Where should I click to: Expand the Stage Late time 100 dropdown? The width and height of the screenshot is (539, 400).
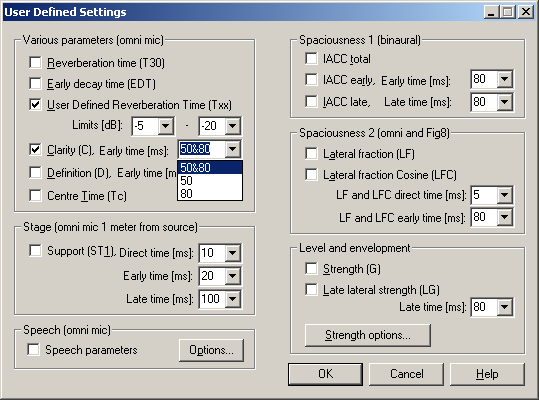tap(233, 299)
